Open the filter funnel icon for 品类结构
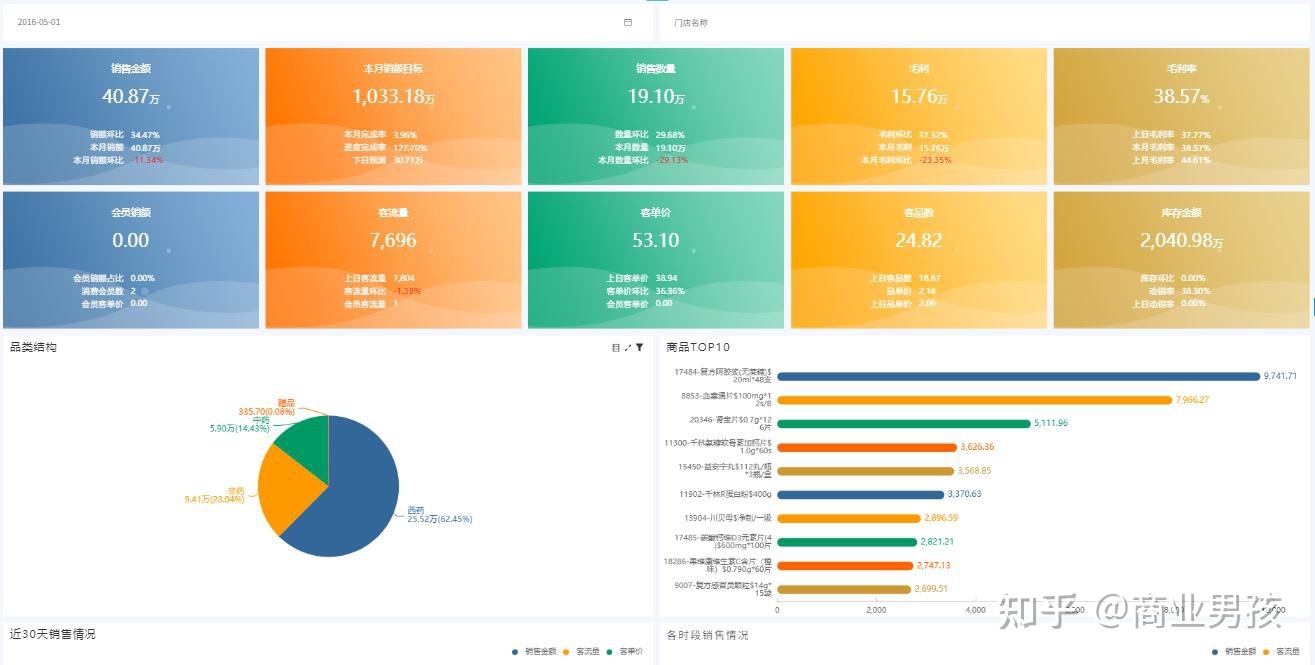1315x665 pixels. 640,347
